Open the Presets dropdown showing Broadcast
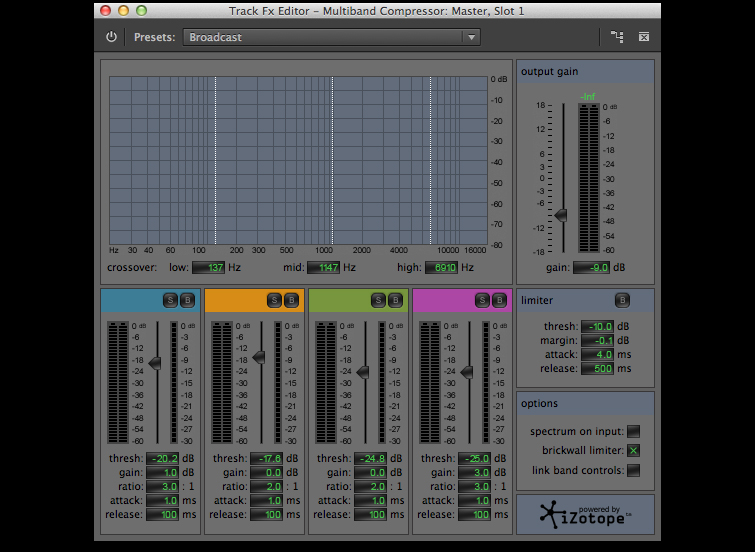 click(331, 37)
